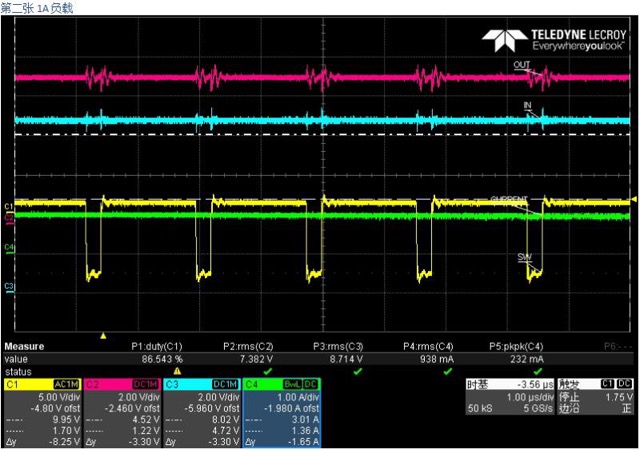This screenshot has width=640, height=450.
Task: Click the Δy -1.65 A cursor readout of C4
Action: [x=282, y=442]
